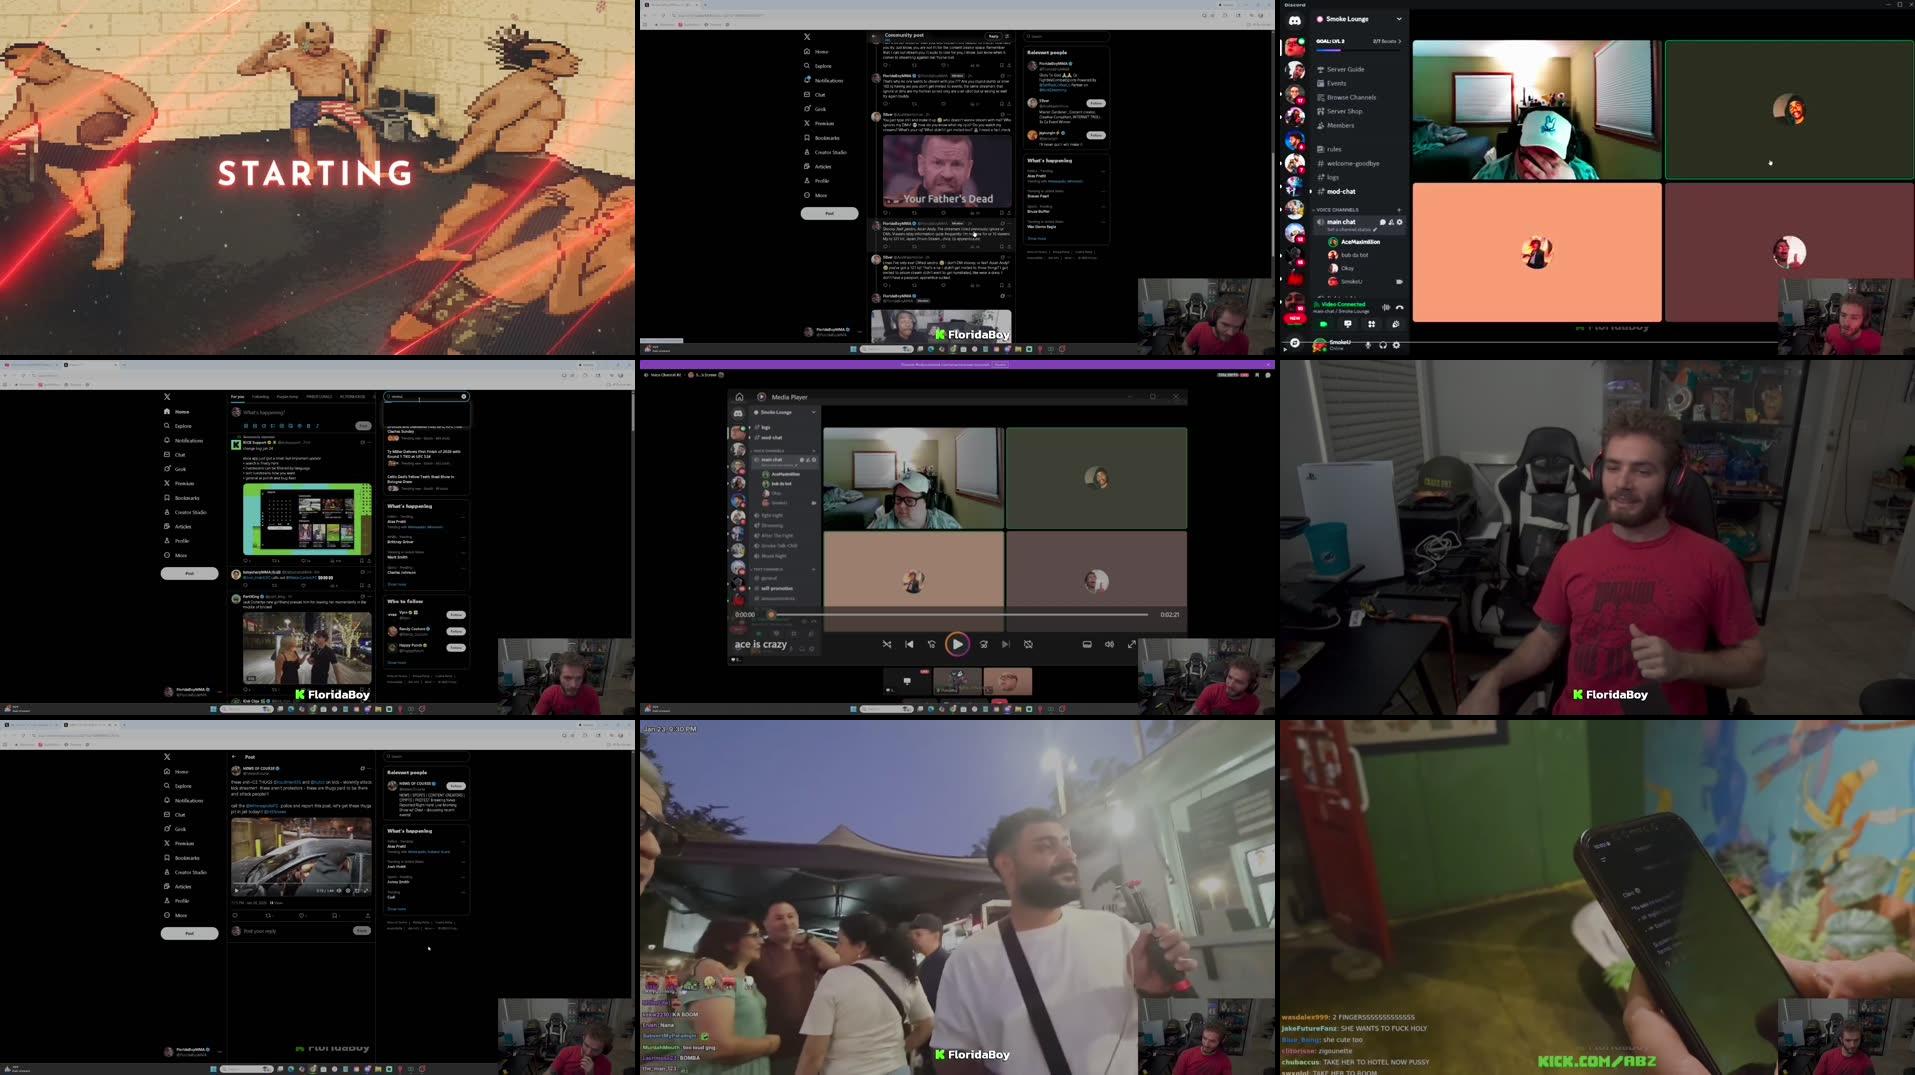1915x1075 pixels.
Task: Click Reply on the Community post
Action: pos(993,36)
